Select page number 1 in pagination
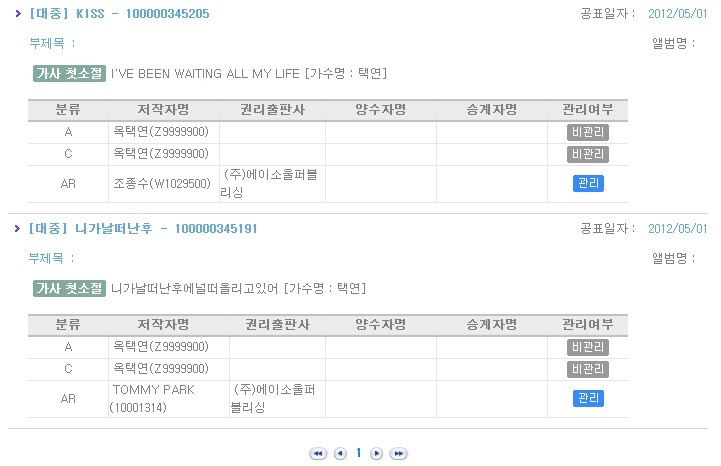 pos(359,453)
